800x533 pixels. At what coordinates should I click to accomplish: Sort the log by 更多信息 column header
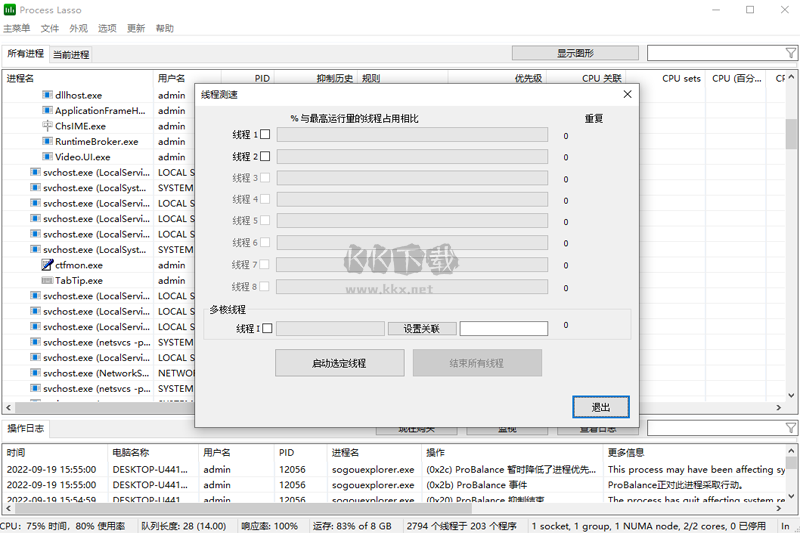(694, 452)
